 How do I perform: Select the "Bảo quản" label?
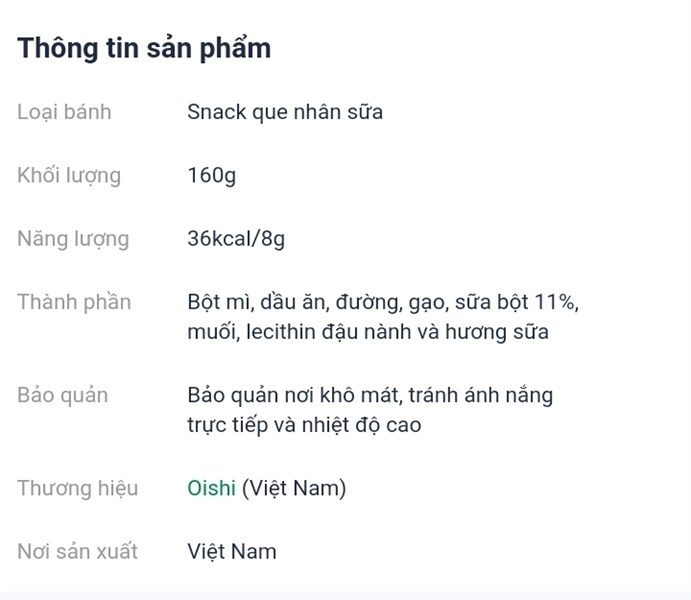(x=62, y=395)
